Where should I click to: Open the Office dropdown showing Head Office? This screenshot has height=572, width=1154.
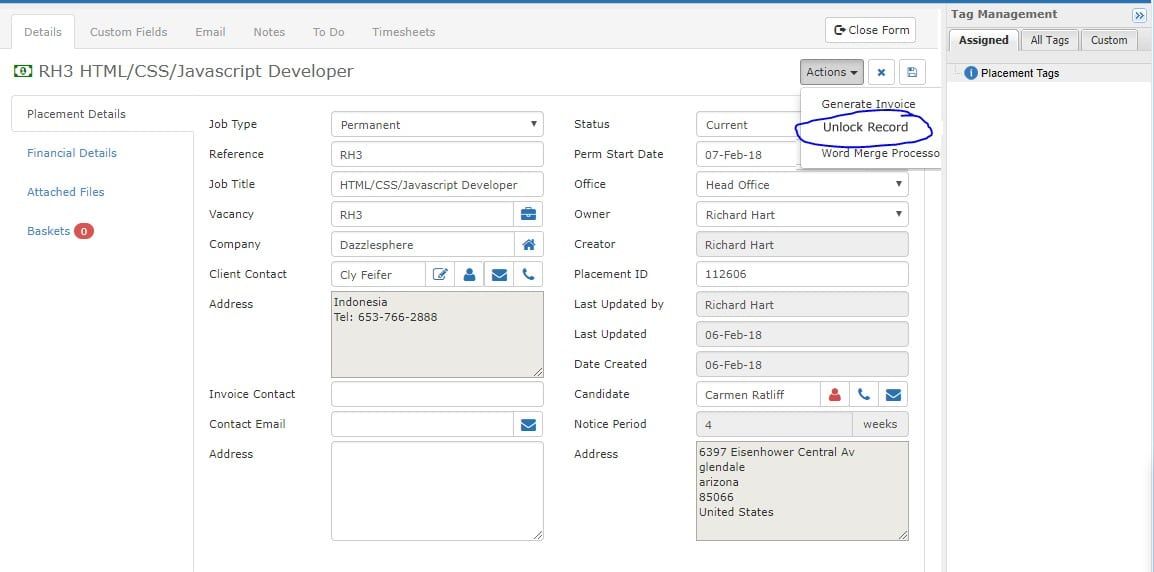(x=802, y=184)
